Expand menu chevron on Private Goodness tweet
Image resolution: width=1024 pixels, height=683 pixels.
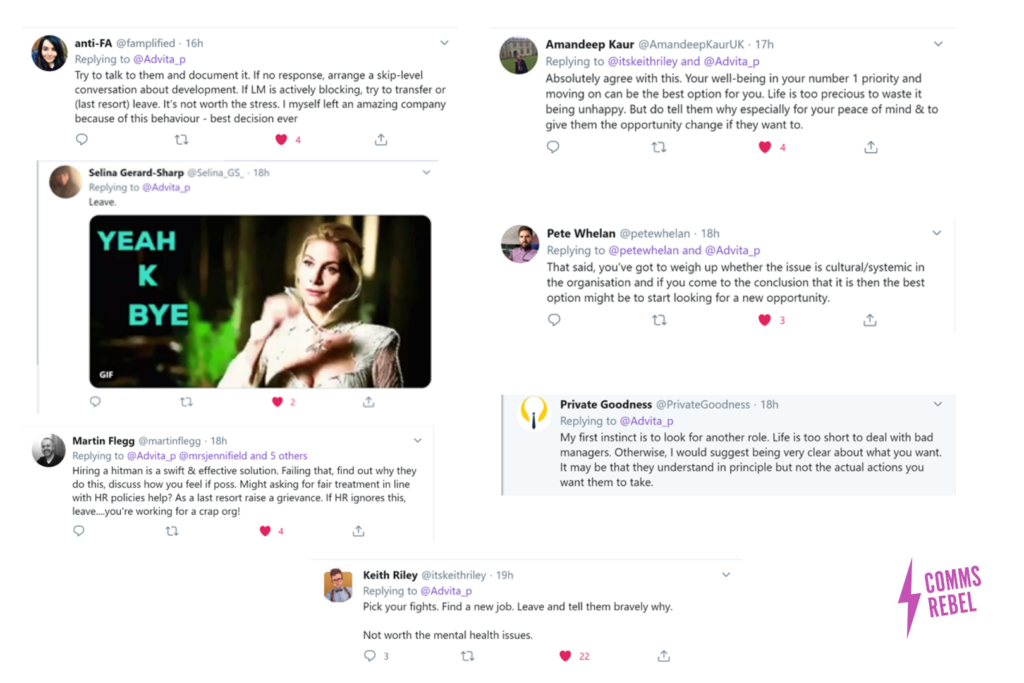point(938,404)
